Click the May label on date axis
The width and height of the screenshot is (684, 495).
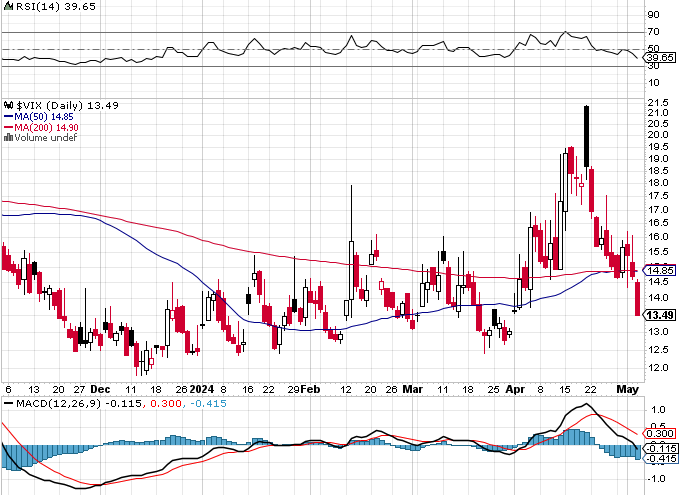(628, 389)
